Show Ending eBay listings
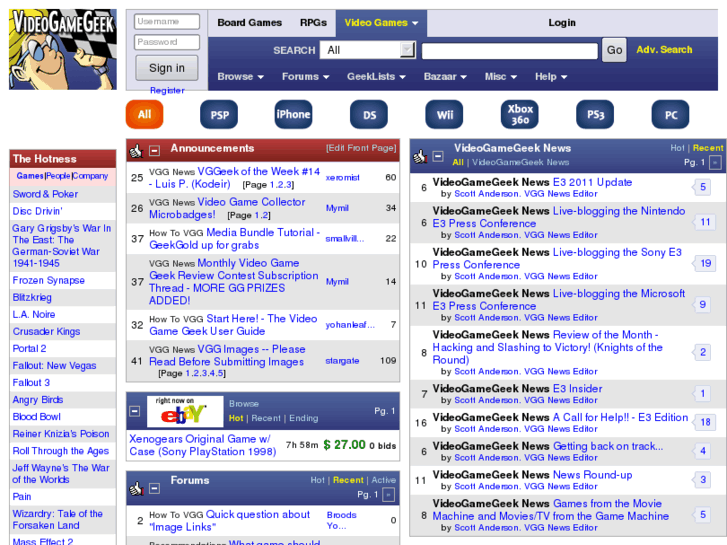727x545 pixels. pyautogui.click(x=304, y=418)
